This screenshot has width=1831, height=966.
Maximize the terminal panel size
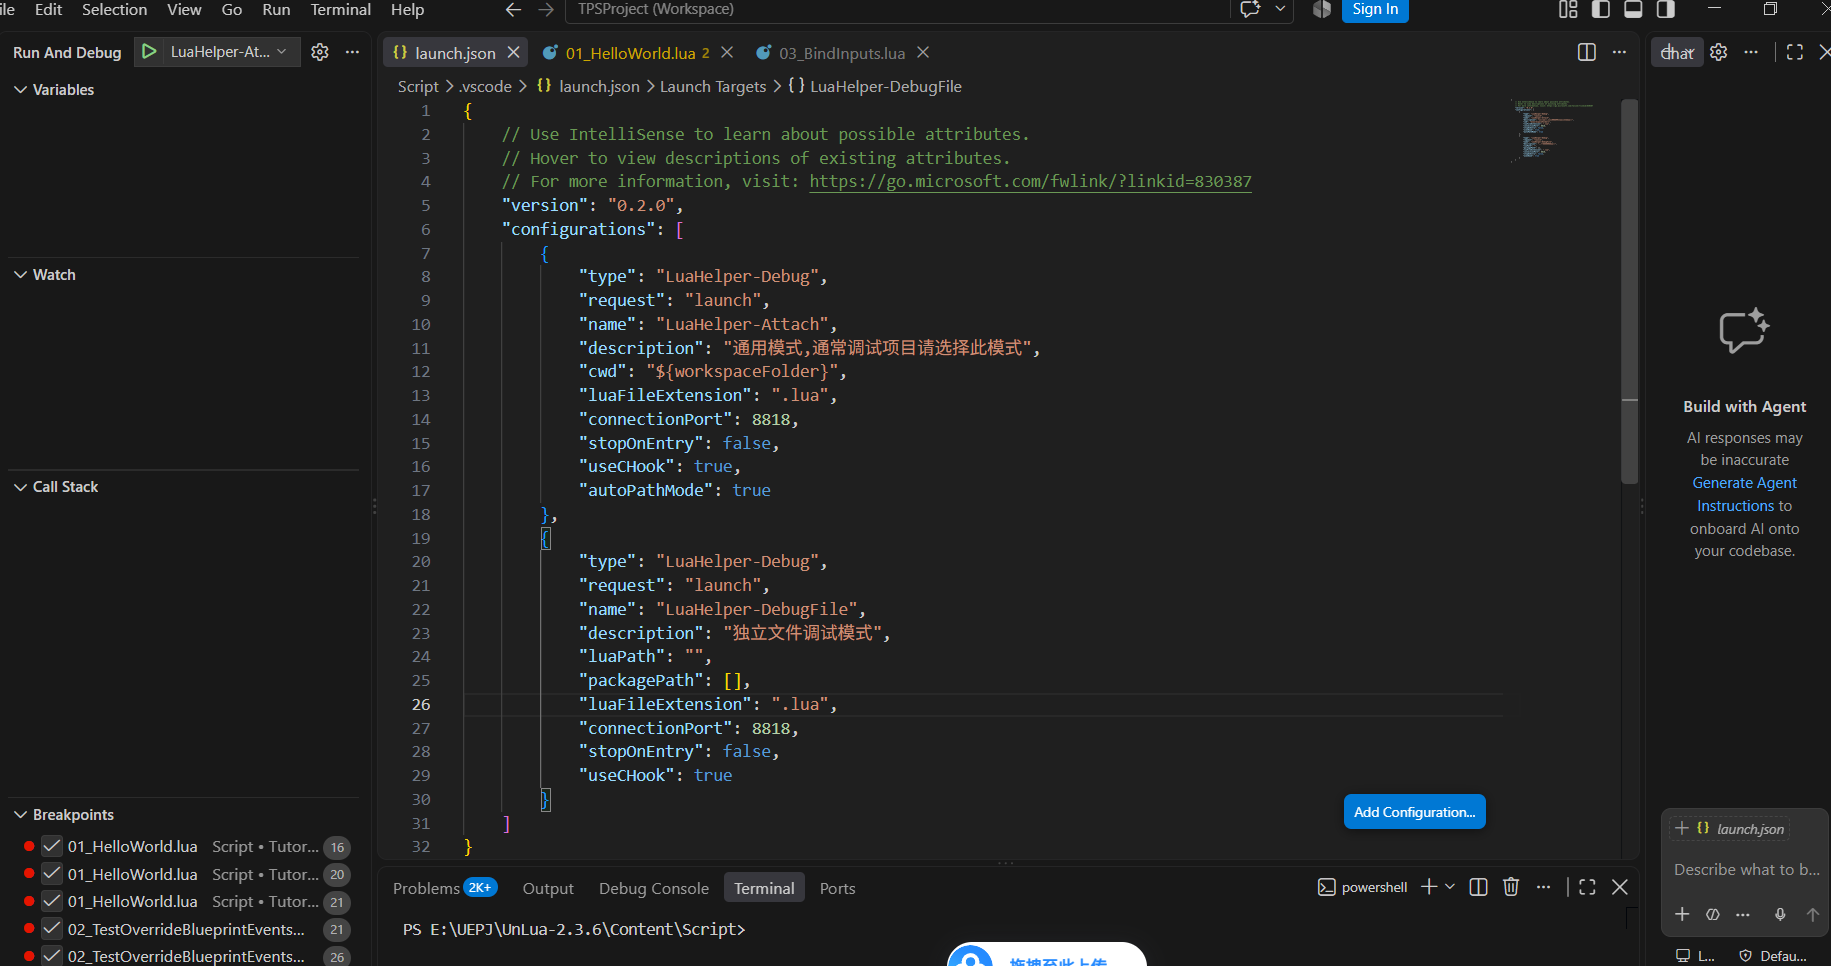(x=1587, y=887)
